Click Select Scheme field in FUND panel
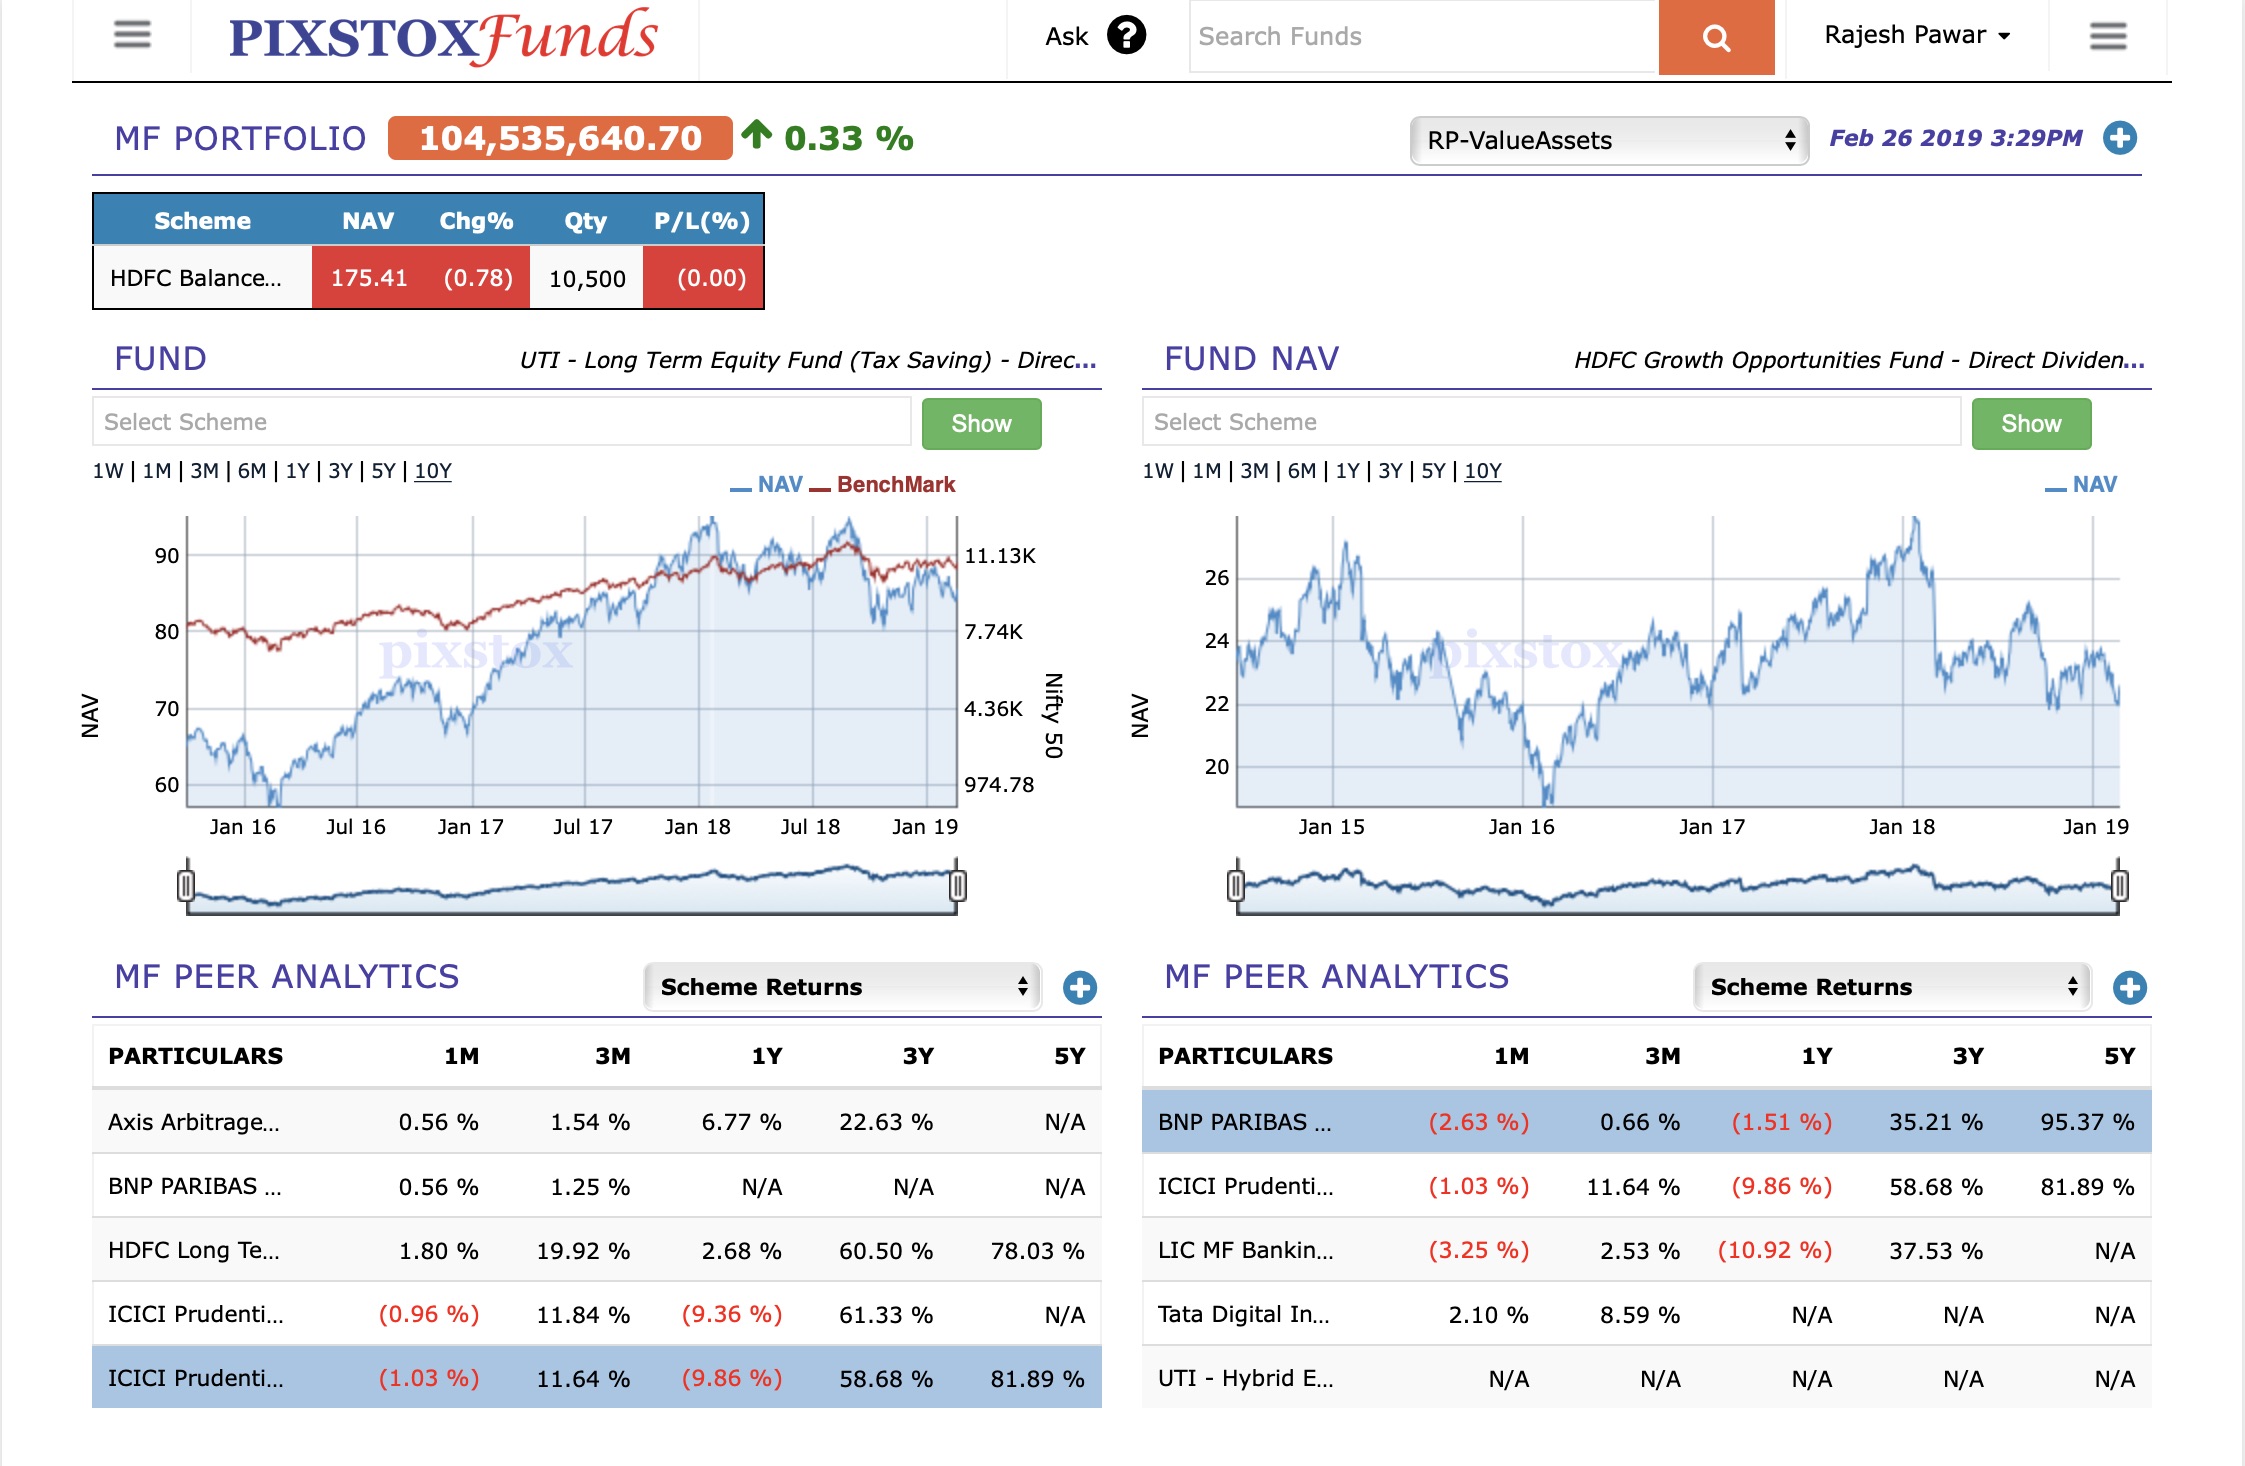The image size is (2245, 1466). click(502, 422)
